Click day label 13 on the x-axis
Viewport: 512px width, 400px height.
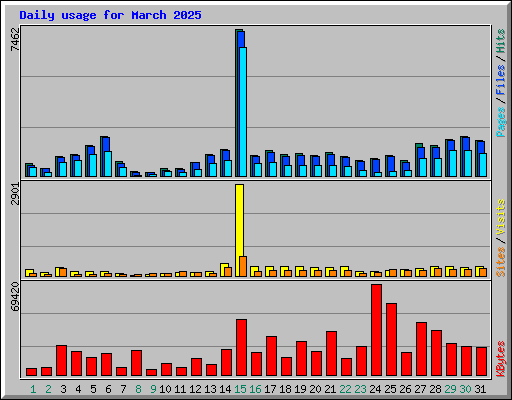click(210, 389)
